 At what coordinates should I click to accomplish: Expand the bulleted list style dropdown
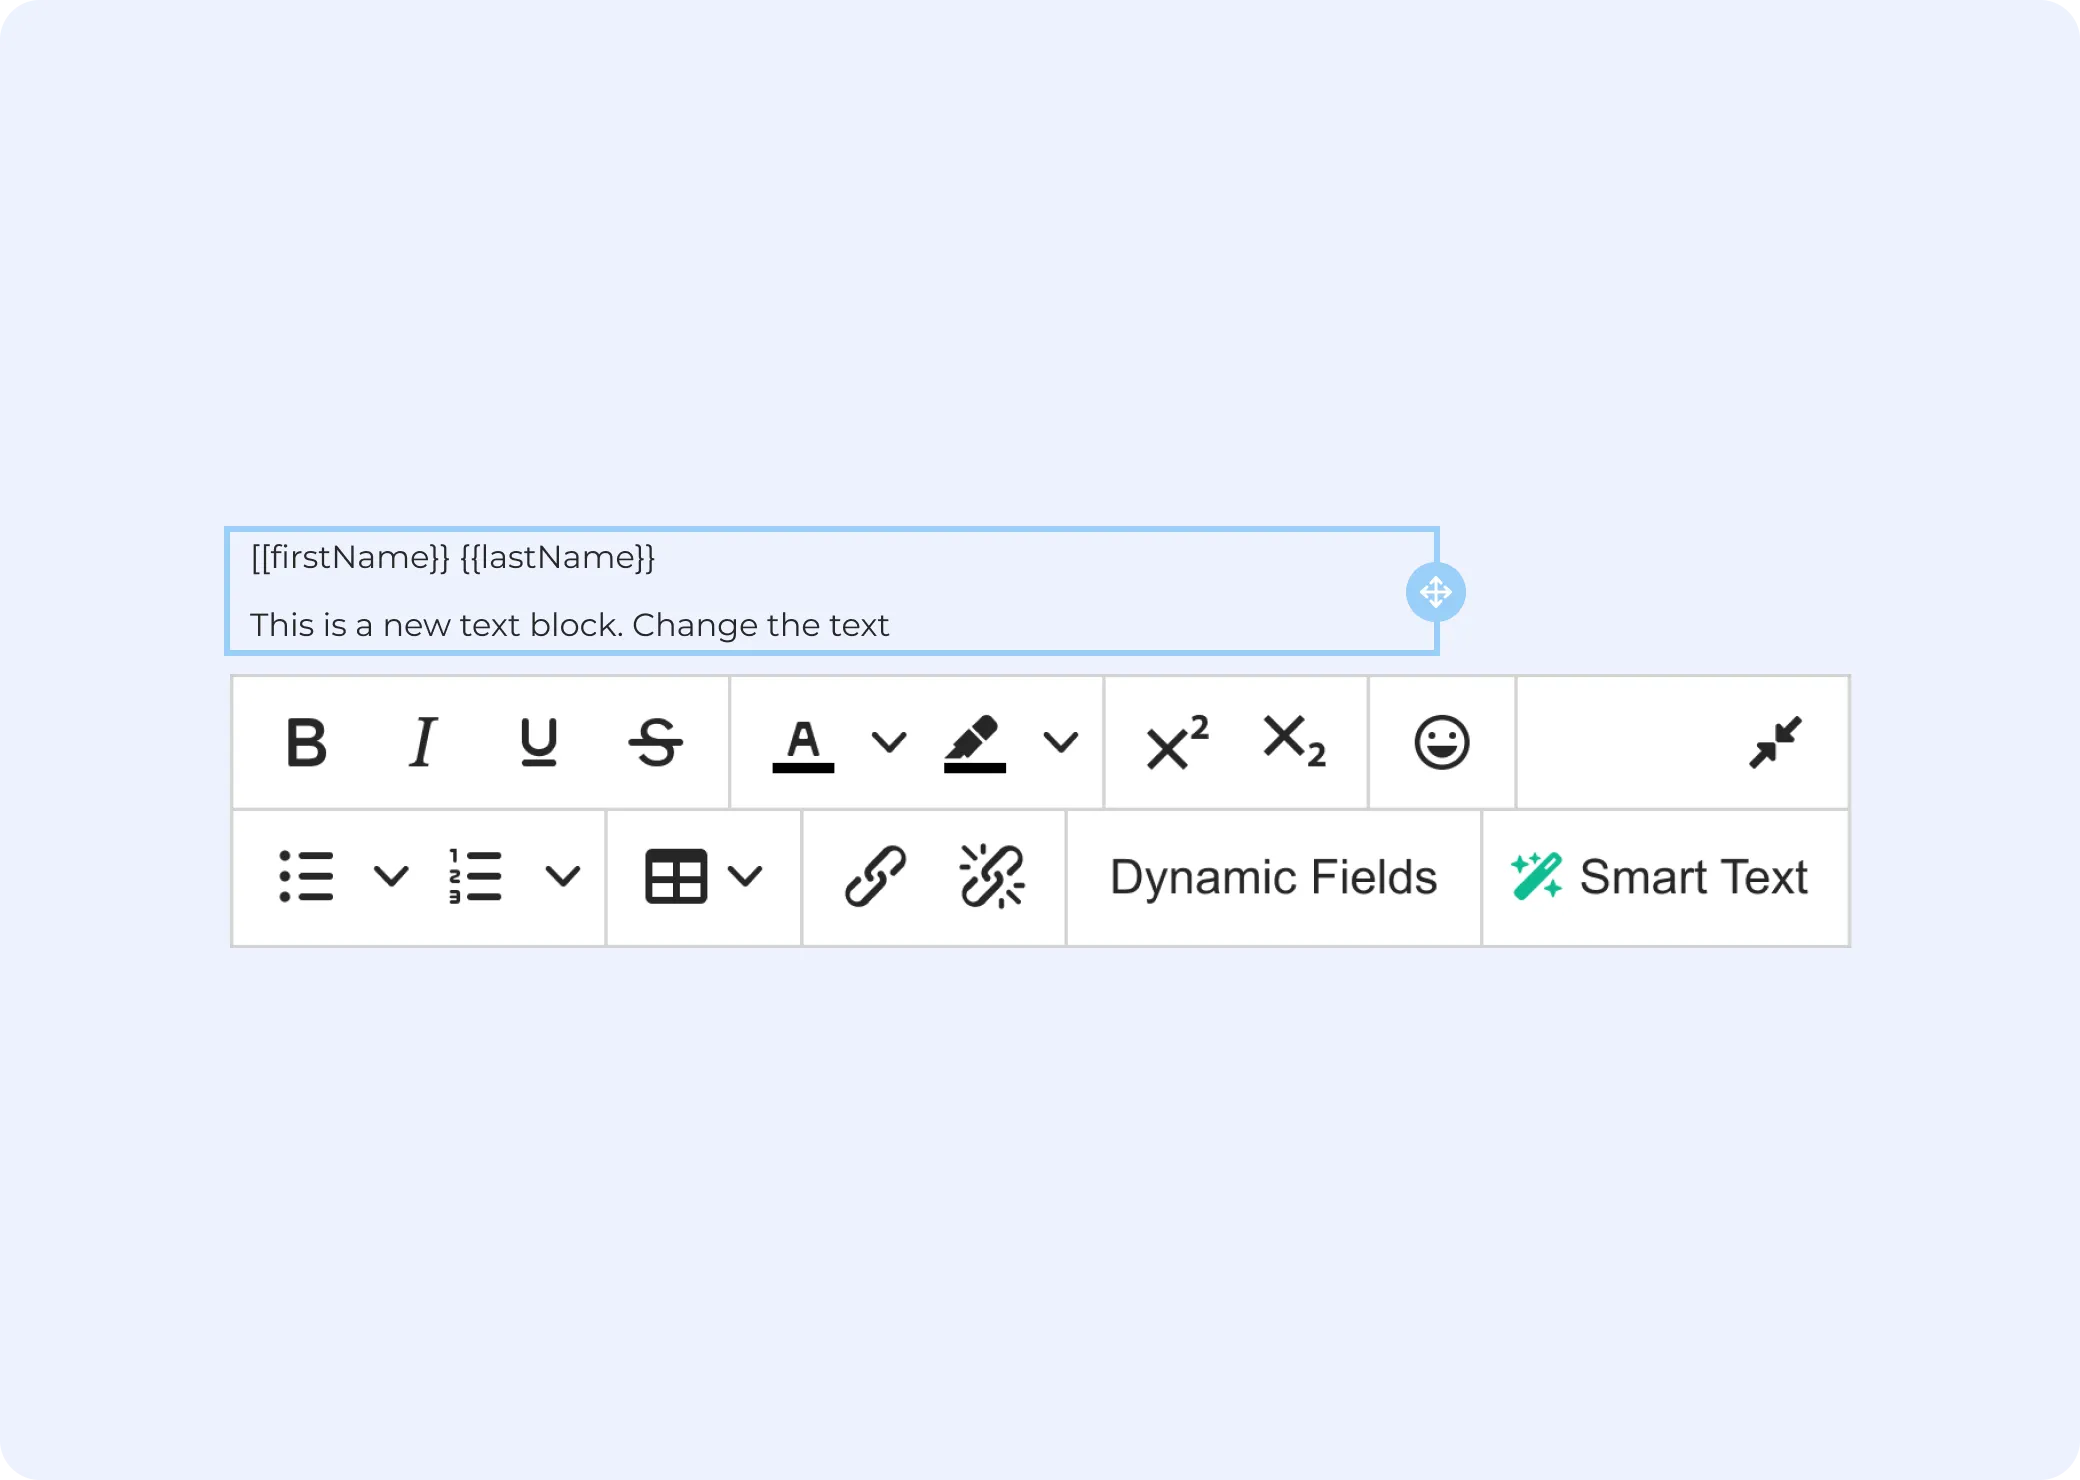point(391,877)
